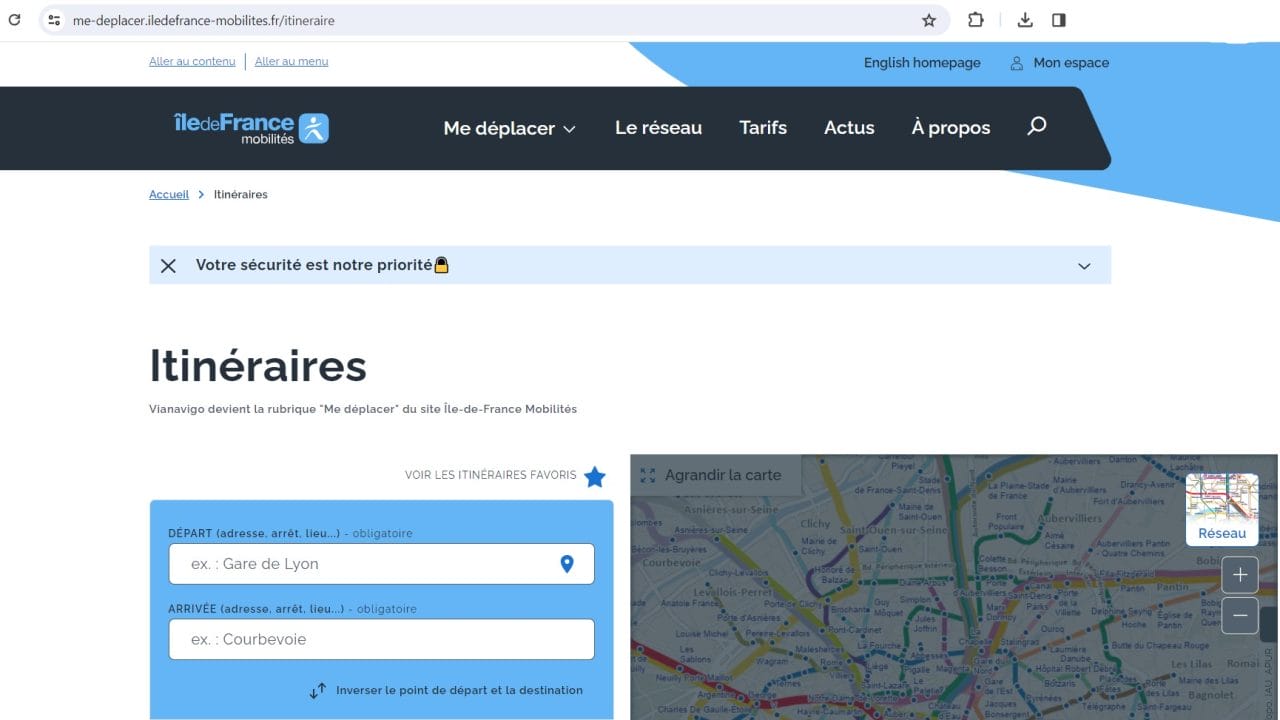Viewport: 1280px width, 720px height.
Task: Expand the 'Votre sécurité' banner chevron
Action: (1084, 266)
